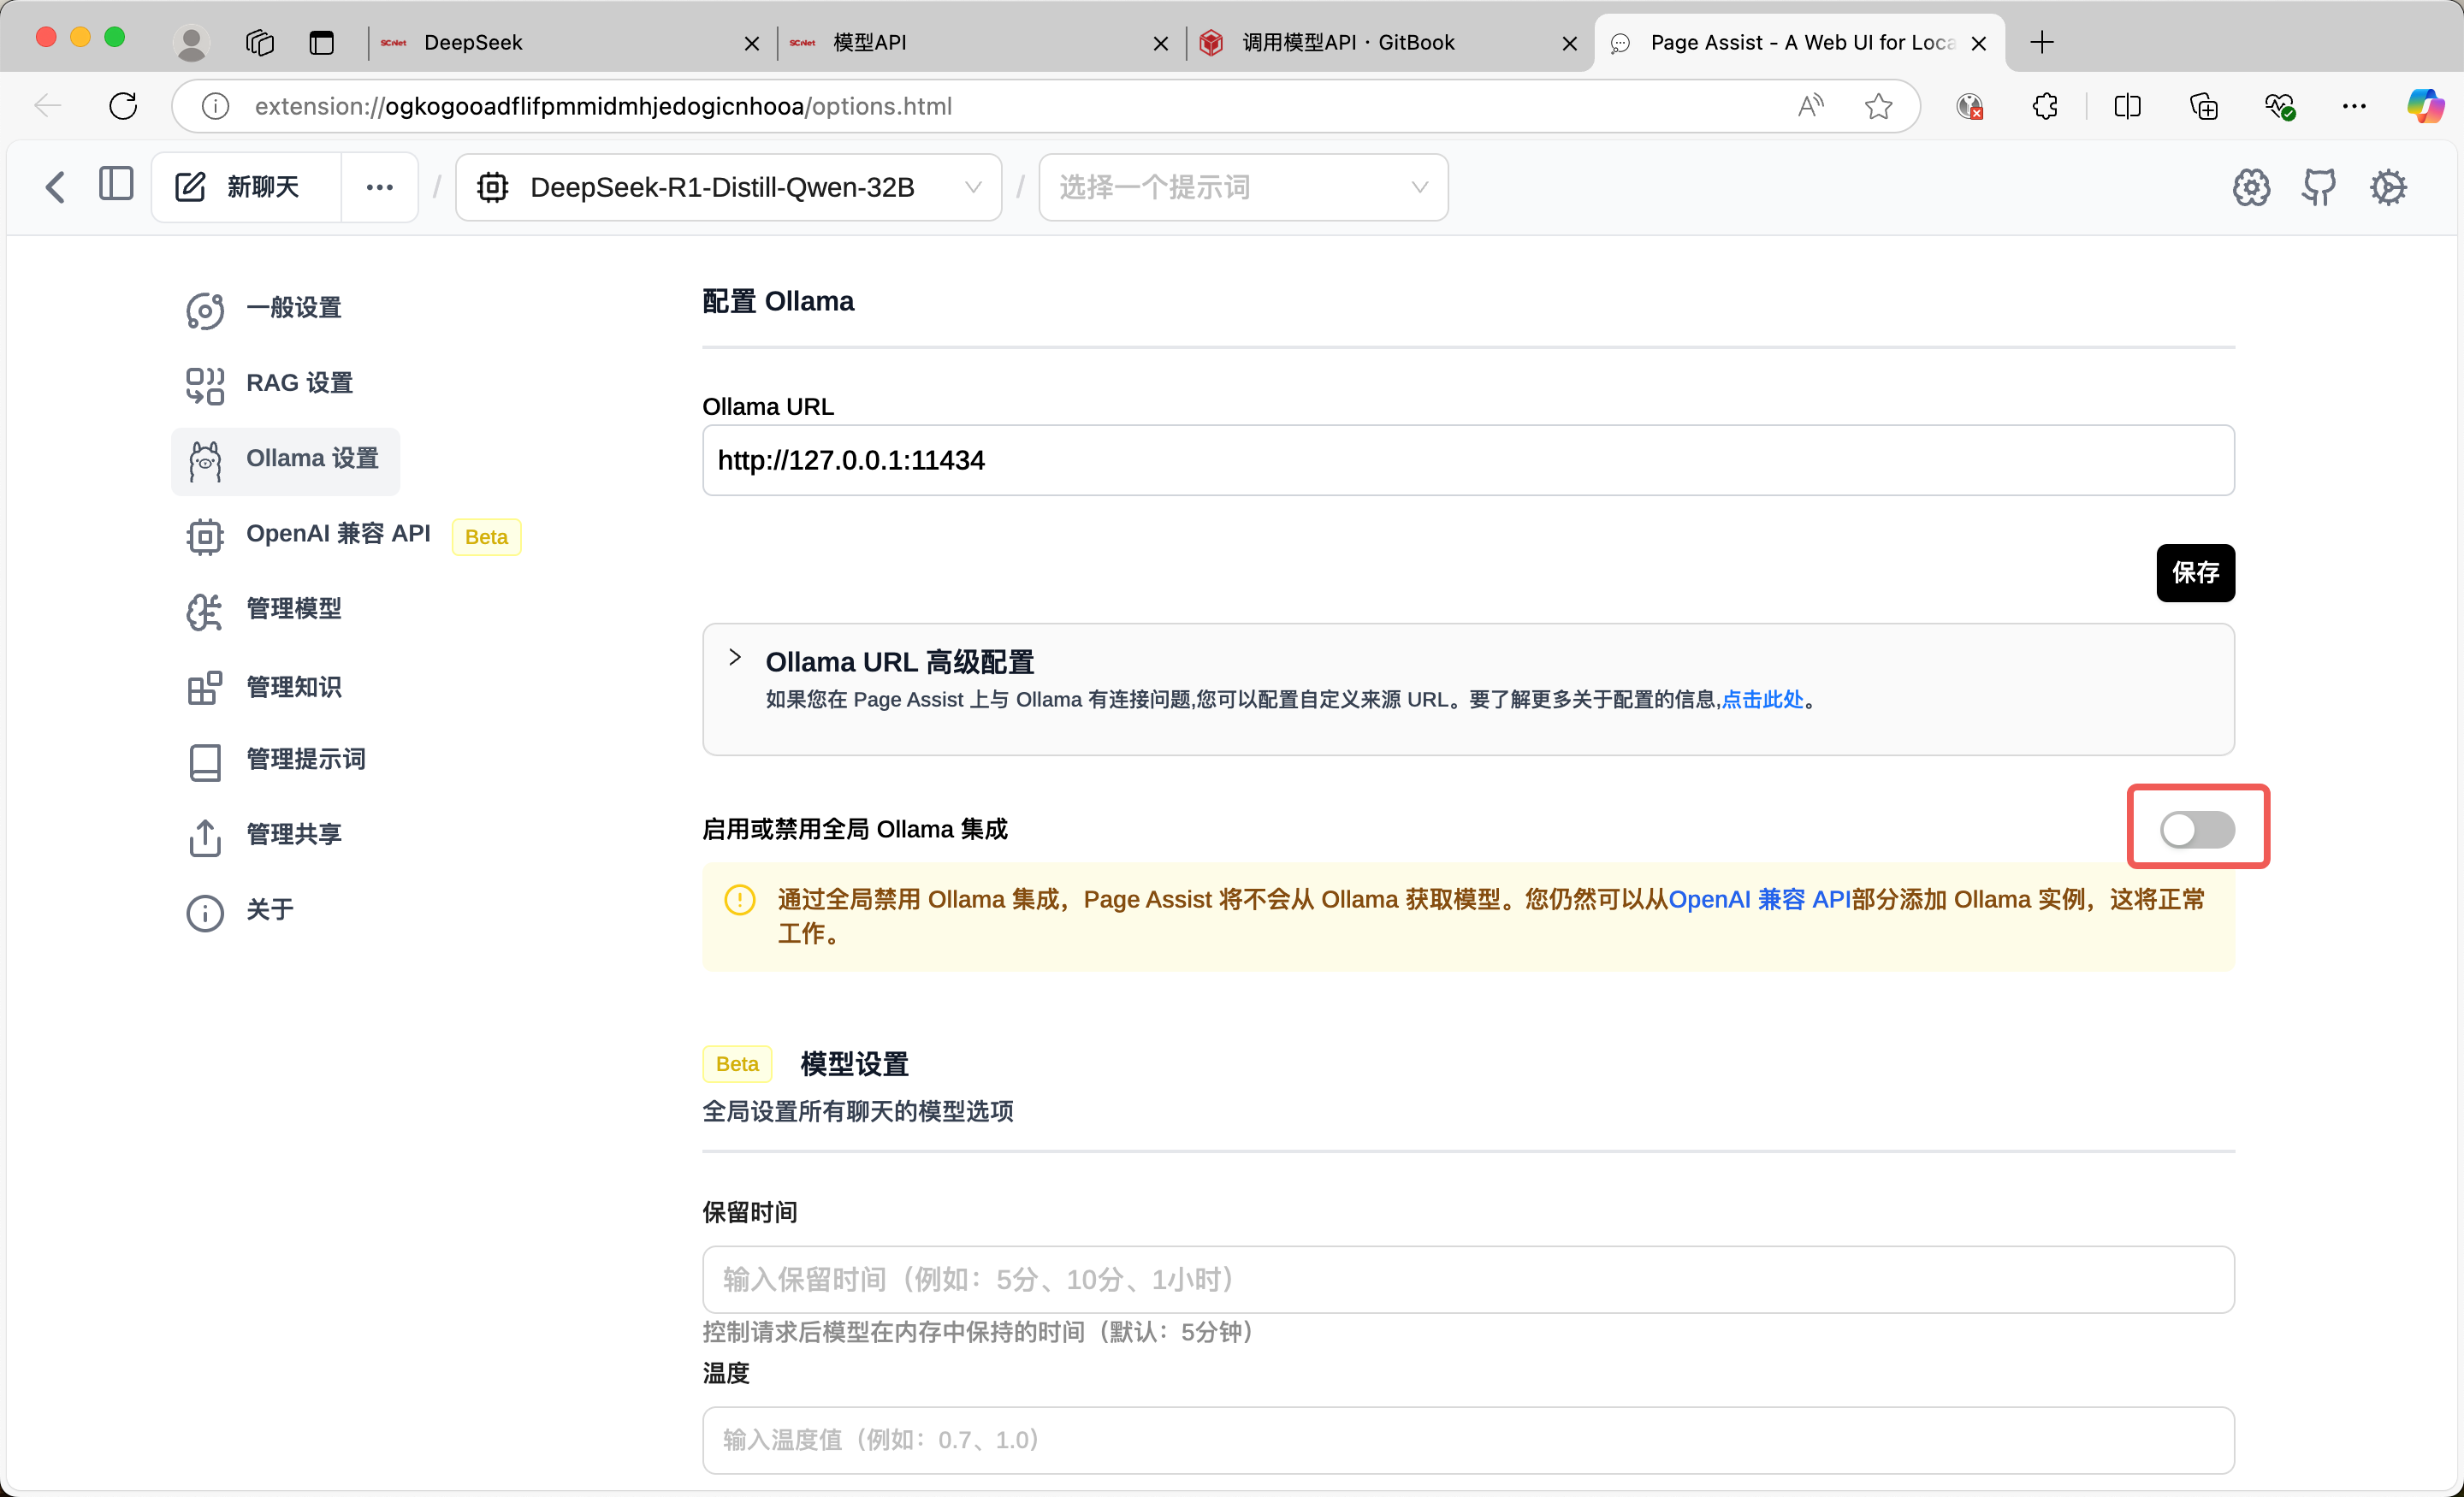2464x1497 pixels.
Task: Start a new chat with 新聊天 button
Action: pyautogui.click(x=246, y=187)
